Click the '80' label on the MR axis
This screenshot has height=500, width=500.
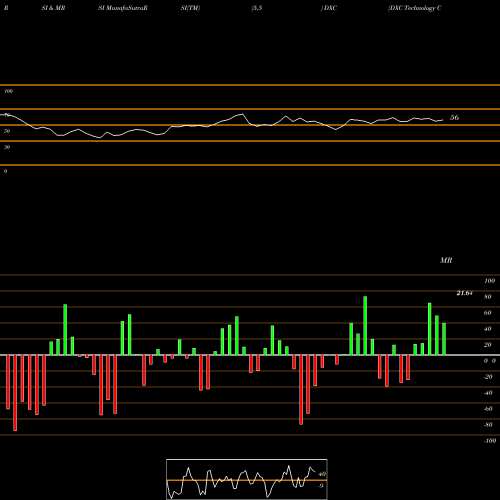pyautogui.click(x=488, y=297)
